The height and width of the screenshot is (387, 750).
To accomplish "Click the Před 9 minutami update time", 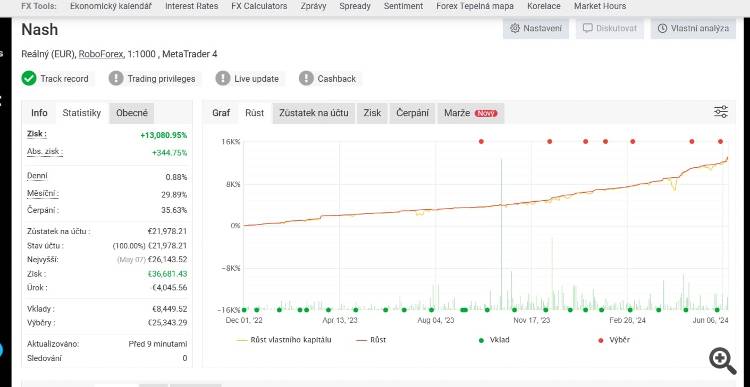I will click(158, 344).
